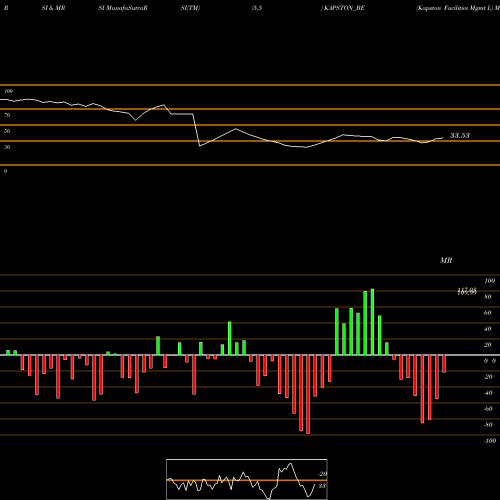
Task: Open the mini overview chart thumbnail
Action: click(x=247, y=479)
